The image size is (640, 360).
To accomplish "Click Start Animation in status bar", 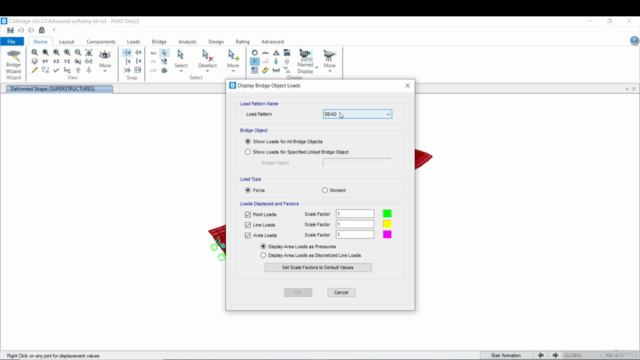I will coord(506,355).
